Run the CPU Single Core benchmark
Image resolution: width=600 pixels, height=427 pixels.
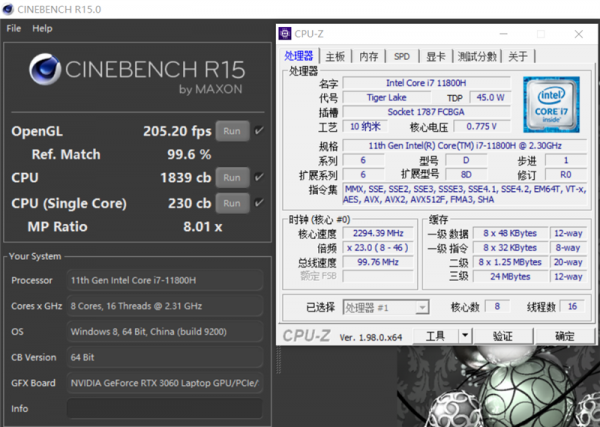(x=232, y=203)
